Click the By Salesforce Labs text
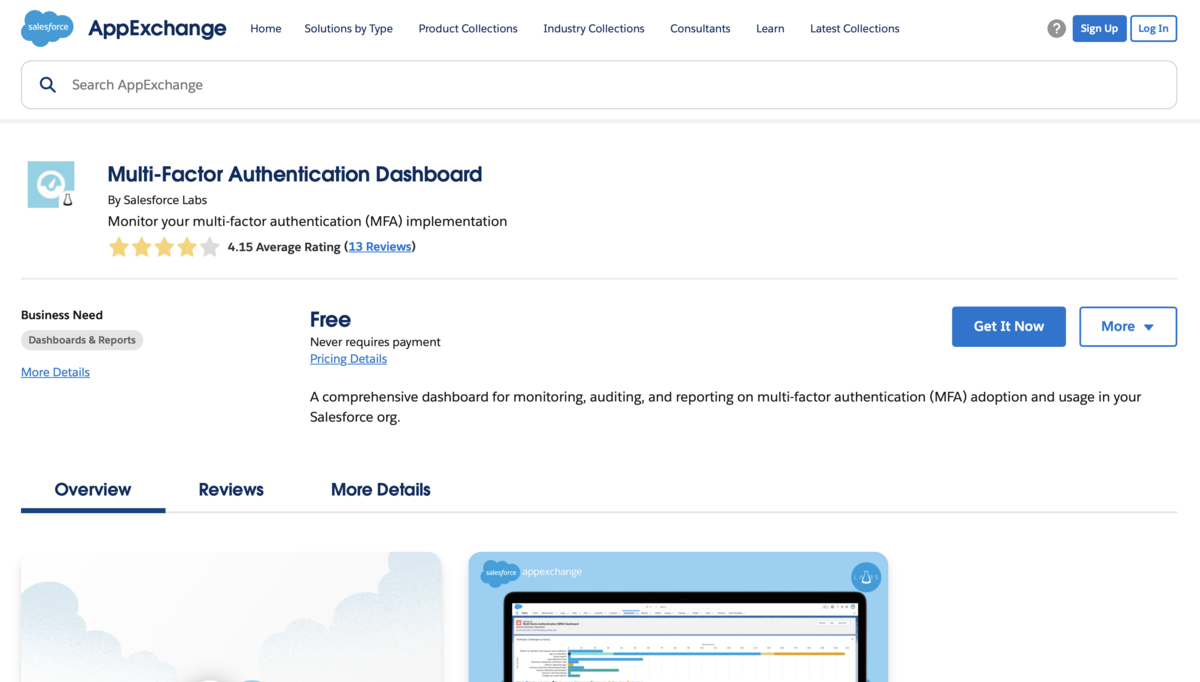 pos(157,200)
